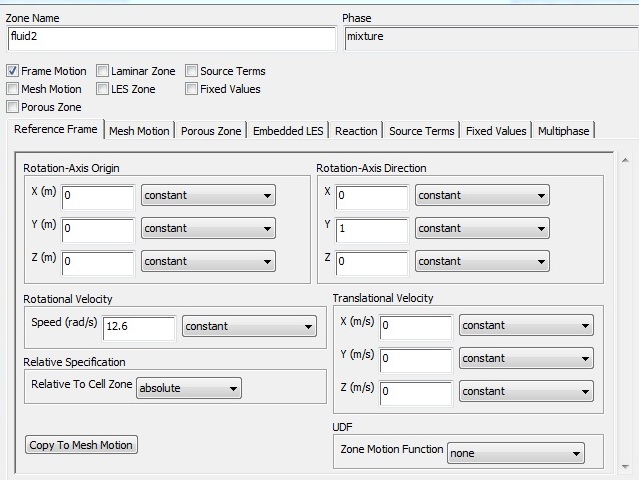The height and width of the screenshot is (480, 639).
Task: Click the Speed (rad/s) input field
Action: [139, 326]
